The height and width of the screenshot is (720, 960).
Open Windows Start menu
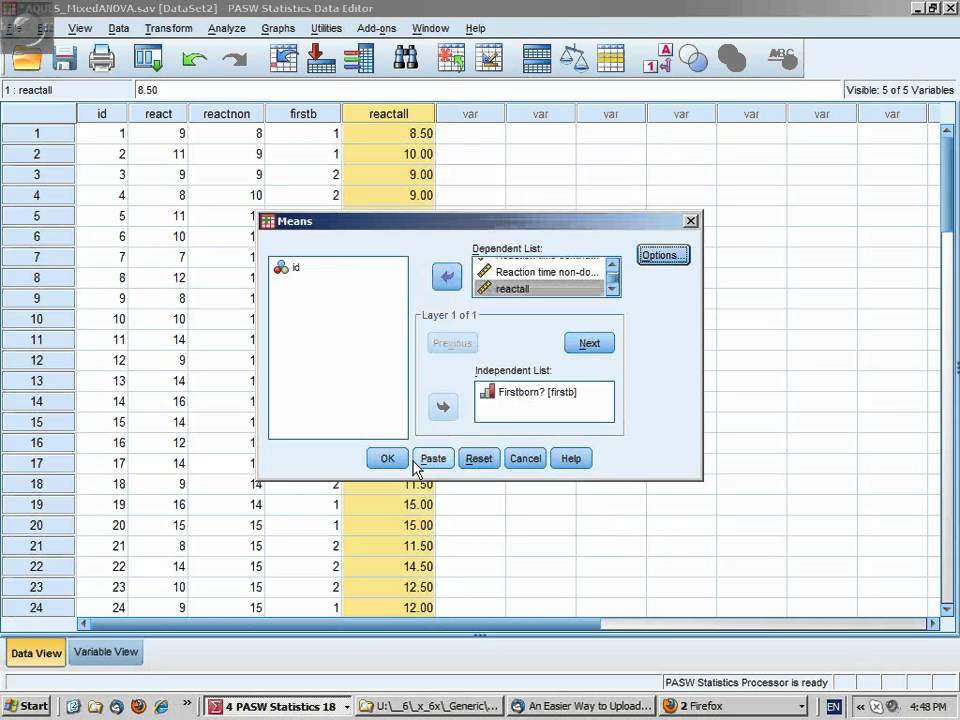click(x=26, y=707)
